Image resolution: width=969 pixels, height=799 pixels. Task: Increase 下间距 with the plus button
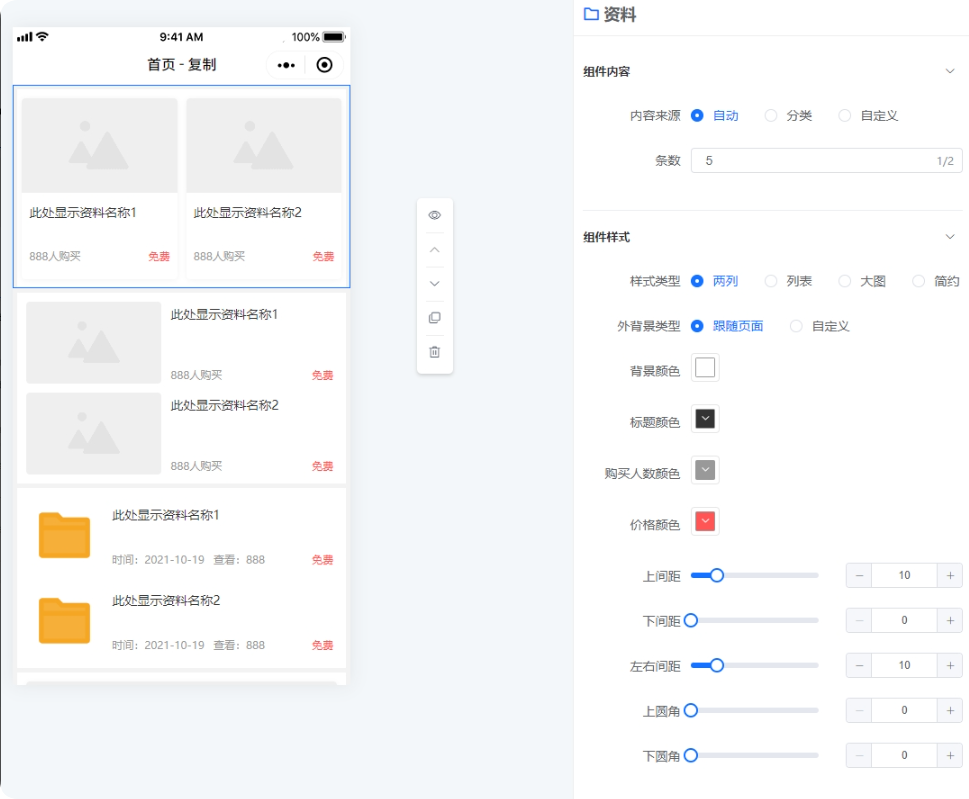(950, 620)
